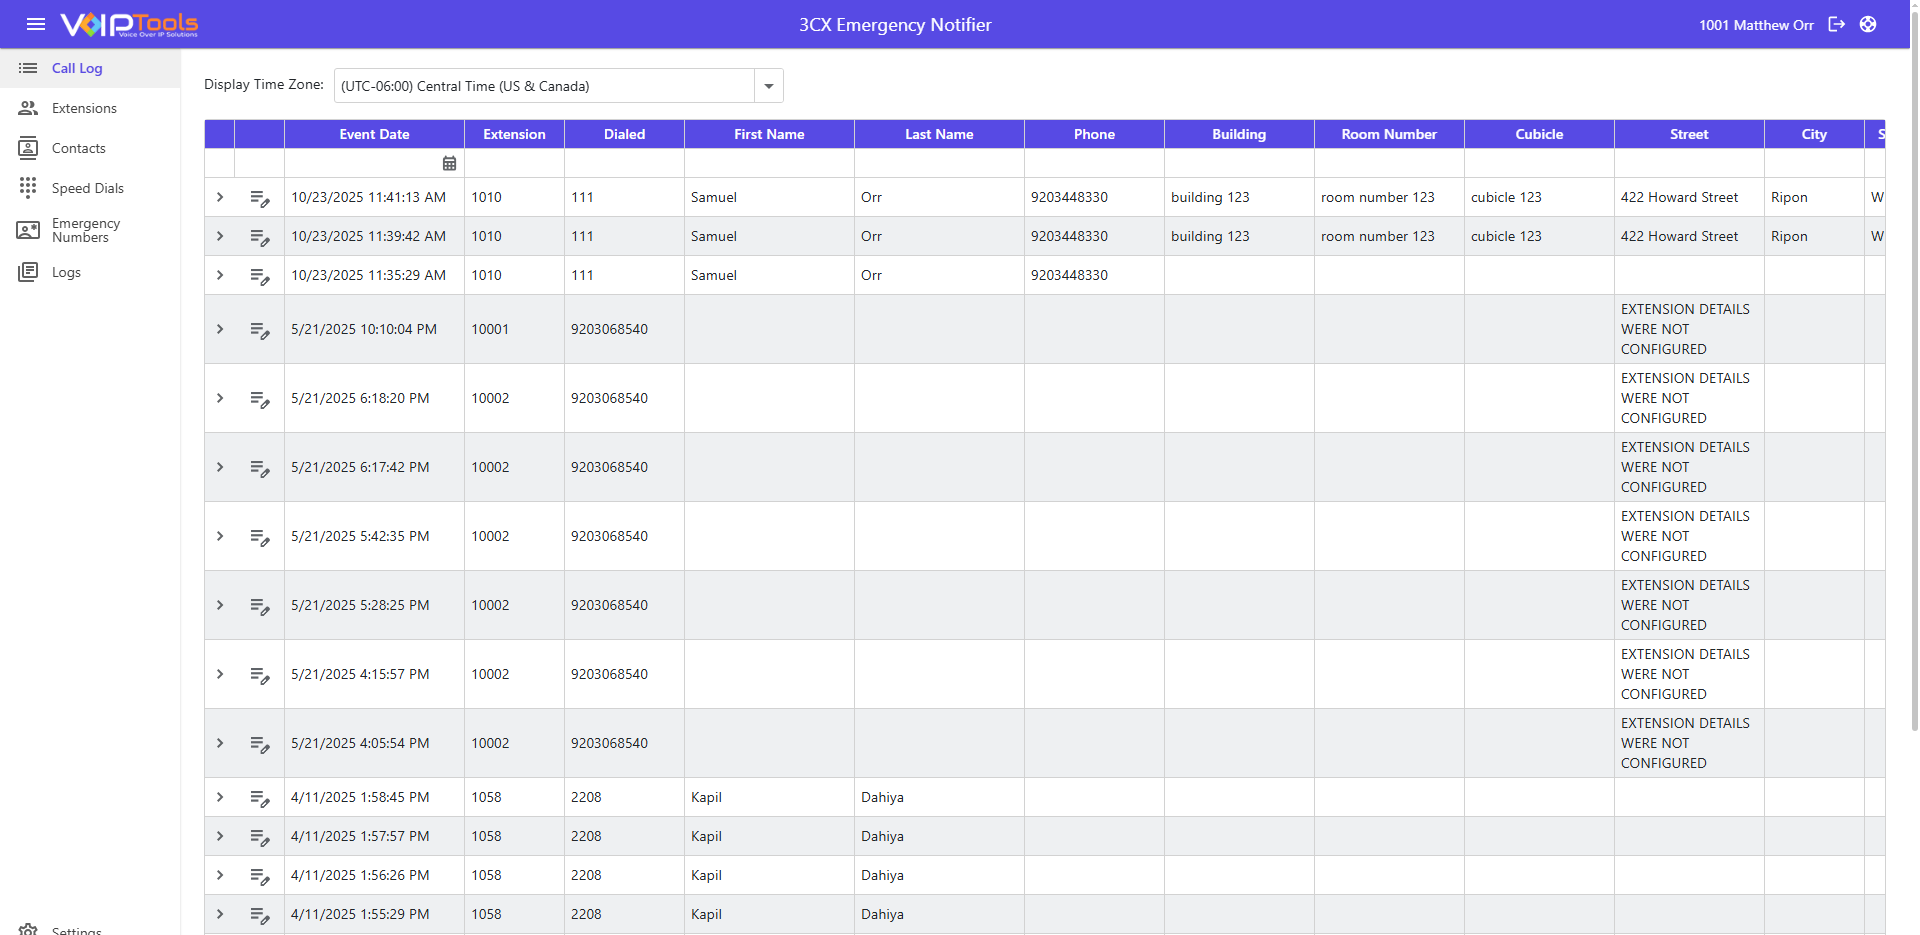
Task: Open the calendar picker in Event Date filter
Action: pyautogui.click(x=449, y=163)
